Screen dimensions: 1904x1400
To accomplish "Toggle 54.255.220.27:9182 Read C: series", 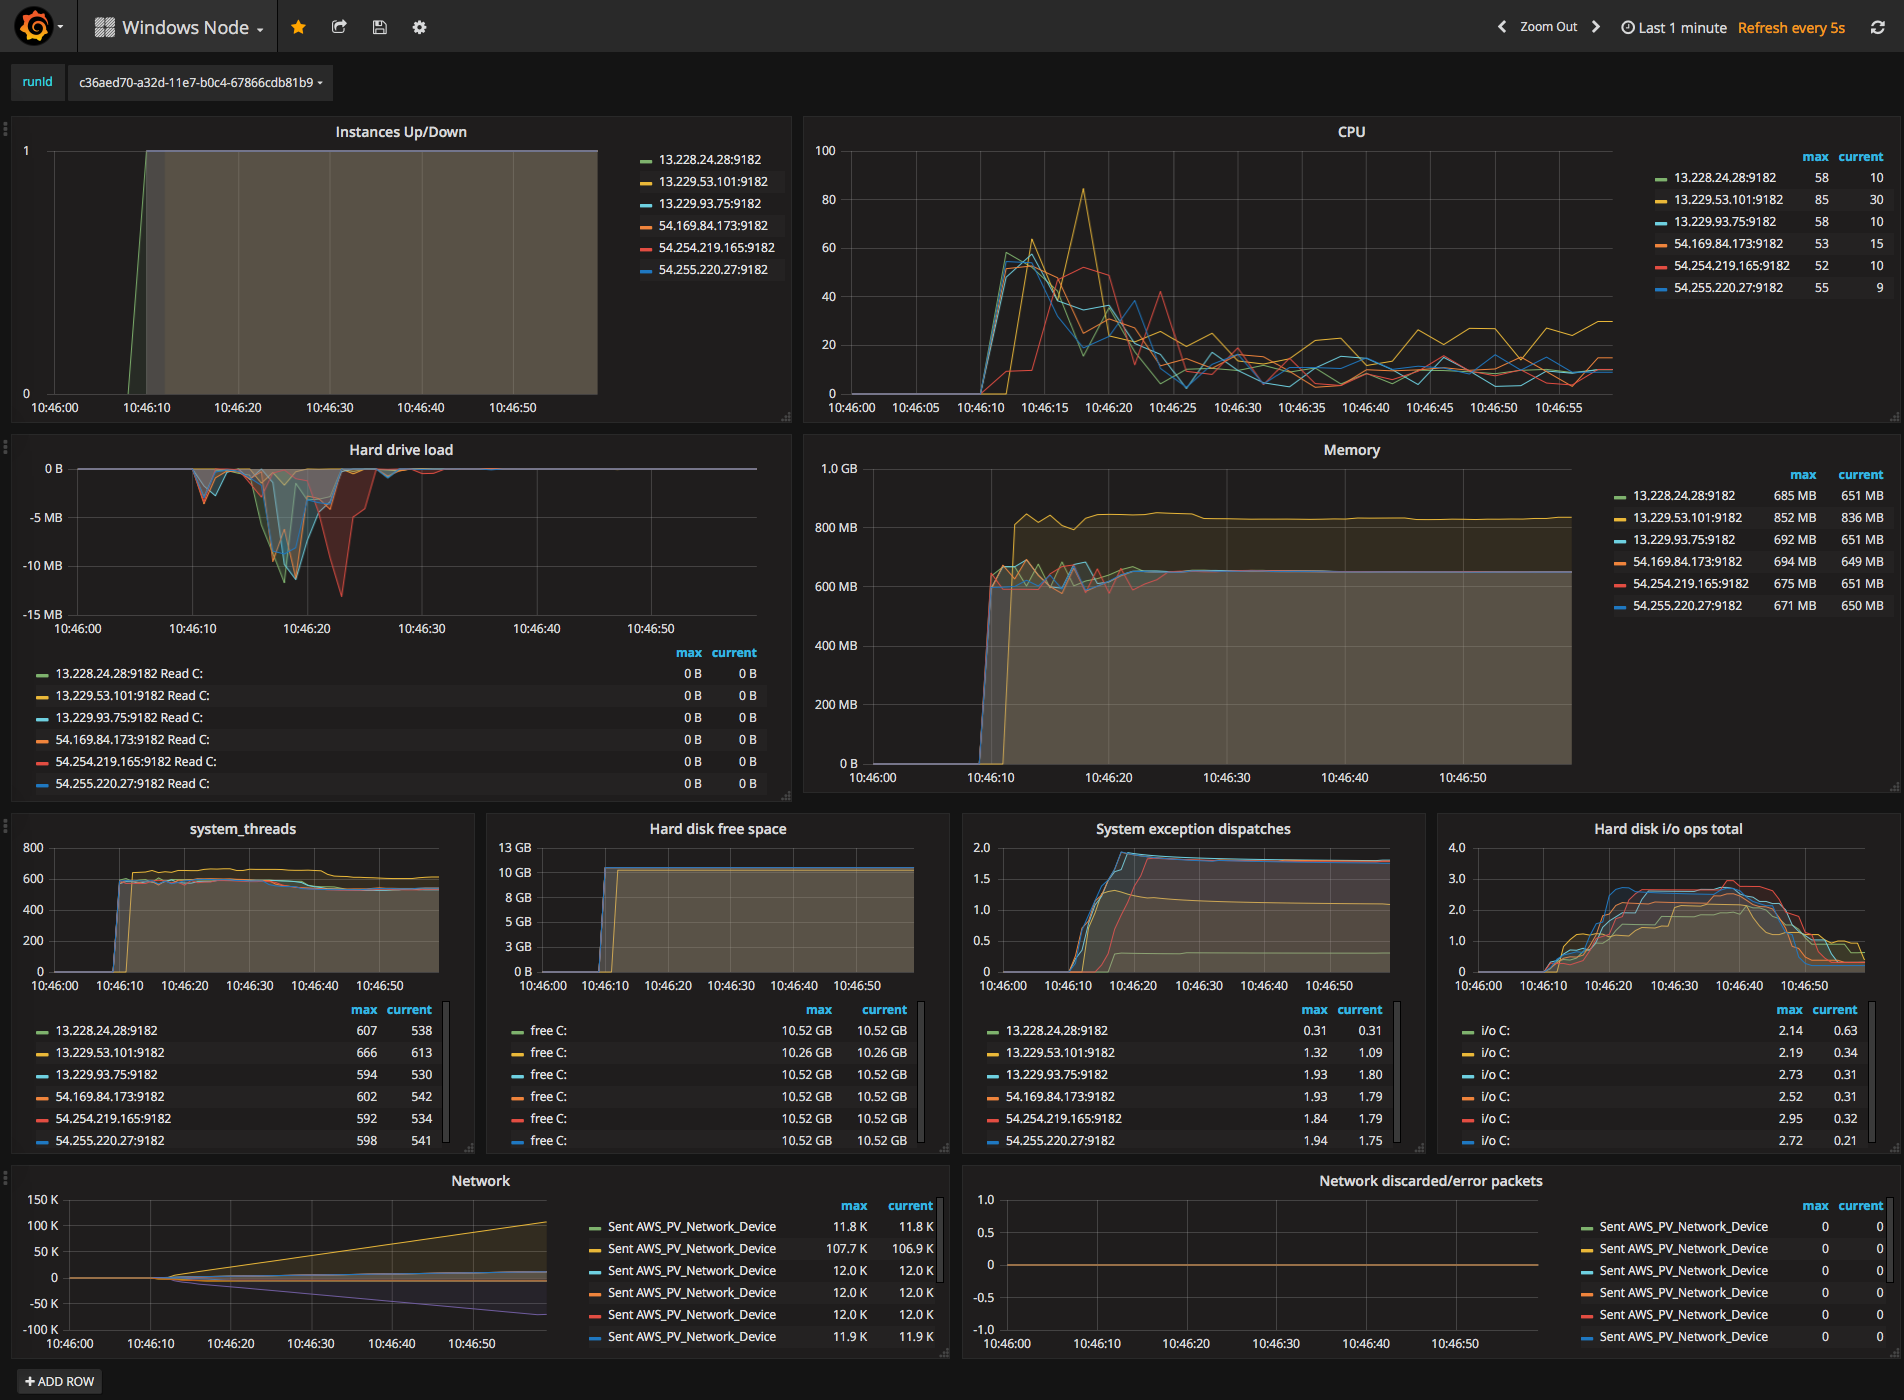I will [132, 784].
